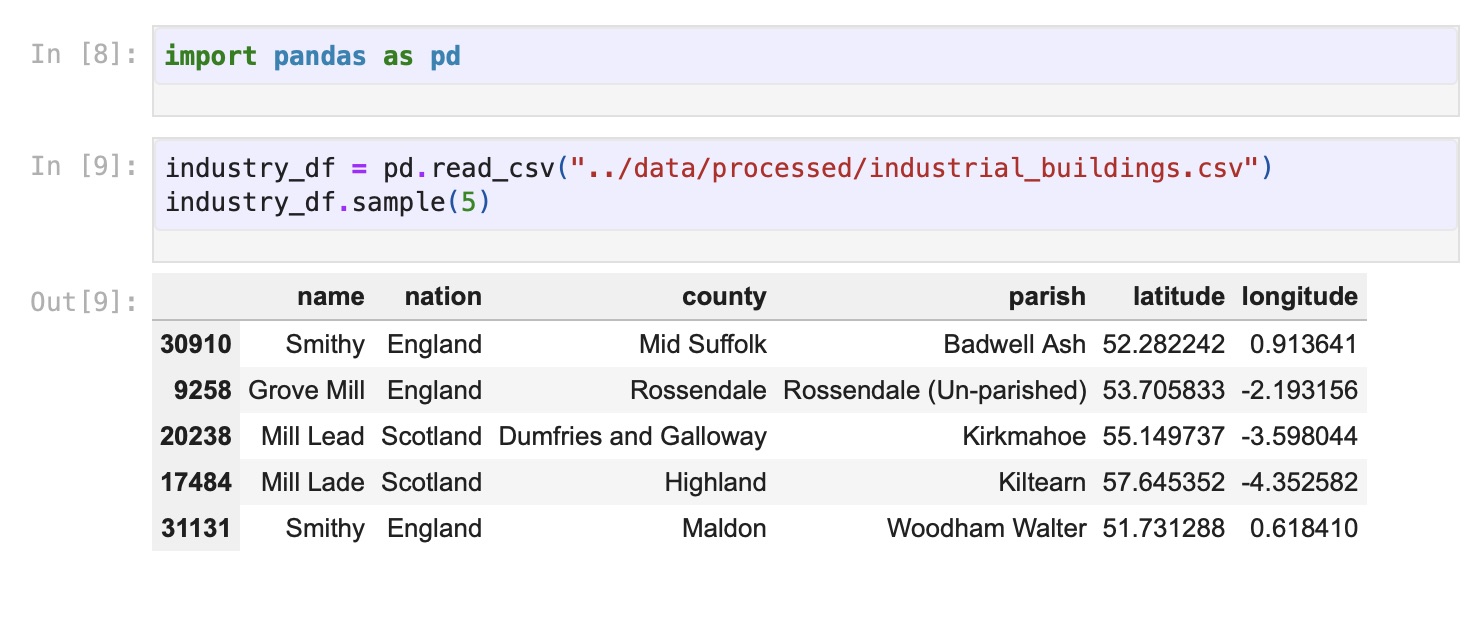Click row index 9258
Screen dimensions: 1480x632
click(x=202, y=391)
